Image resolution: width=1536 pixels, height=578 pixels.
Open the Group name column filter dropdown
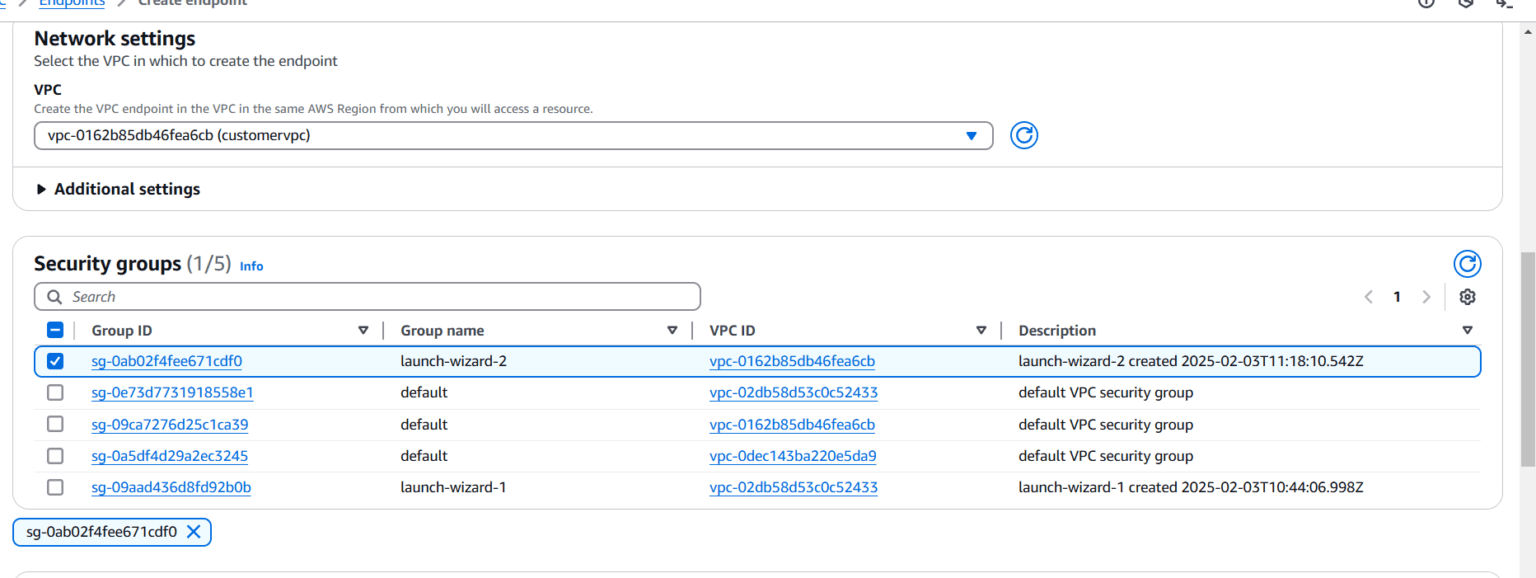point(671,329)
